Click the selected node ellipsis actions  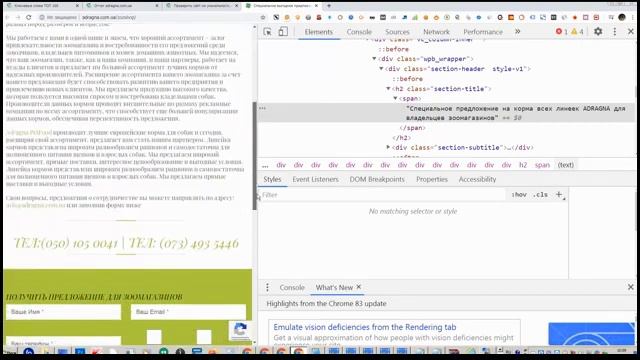click(262, 108)
